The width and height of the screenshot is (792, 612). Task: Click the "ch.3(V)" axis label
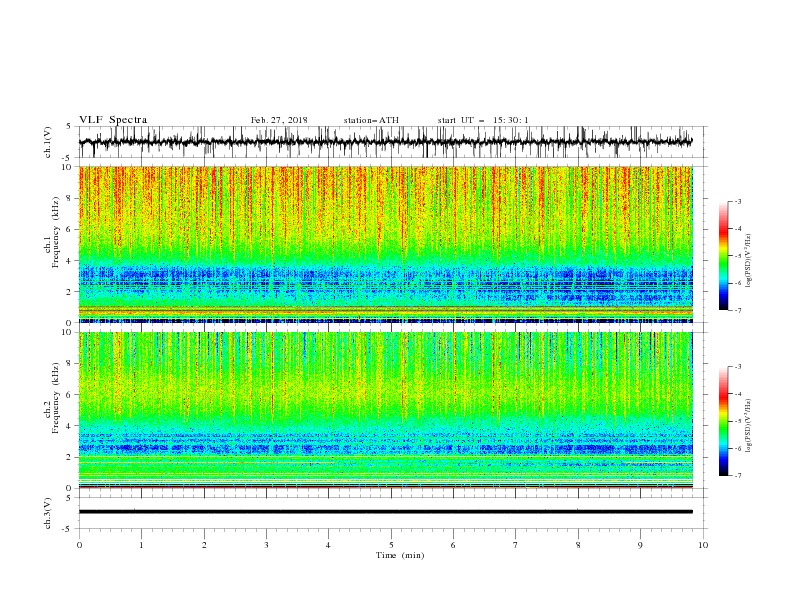48,513
